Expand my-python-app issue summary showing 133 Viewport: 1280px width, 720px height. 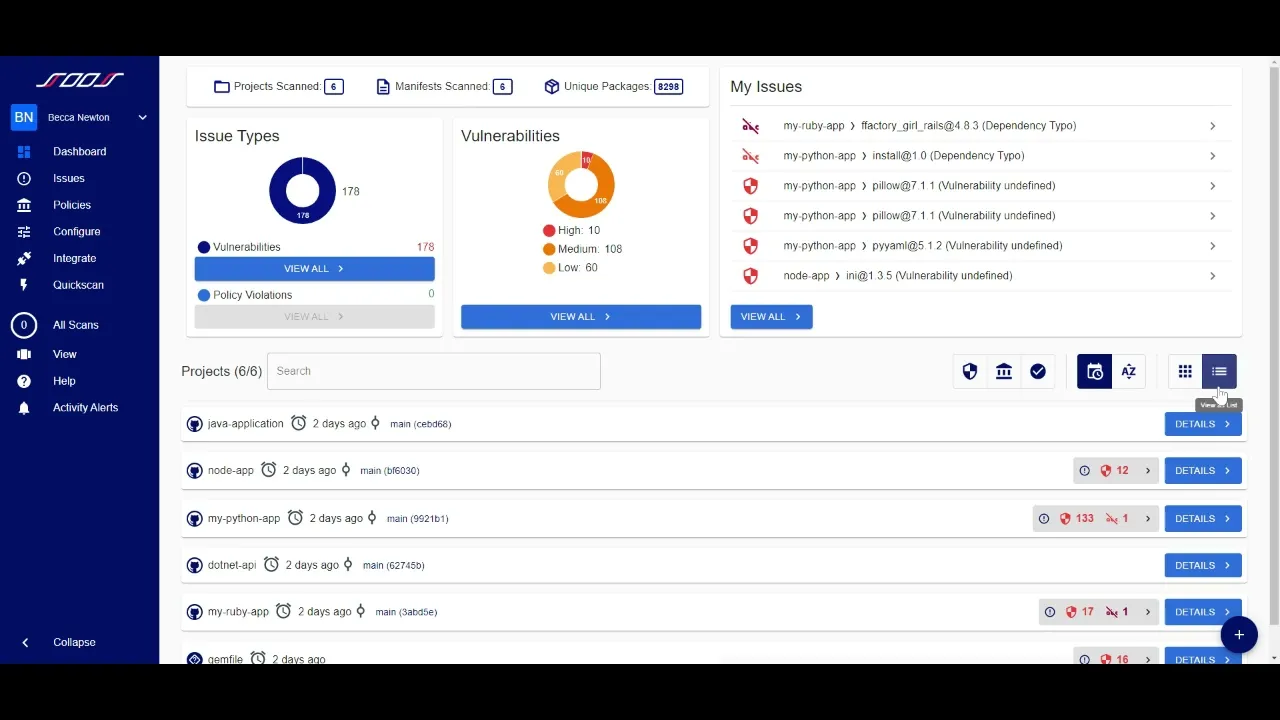click(x=1096, y=519)
